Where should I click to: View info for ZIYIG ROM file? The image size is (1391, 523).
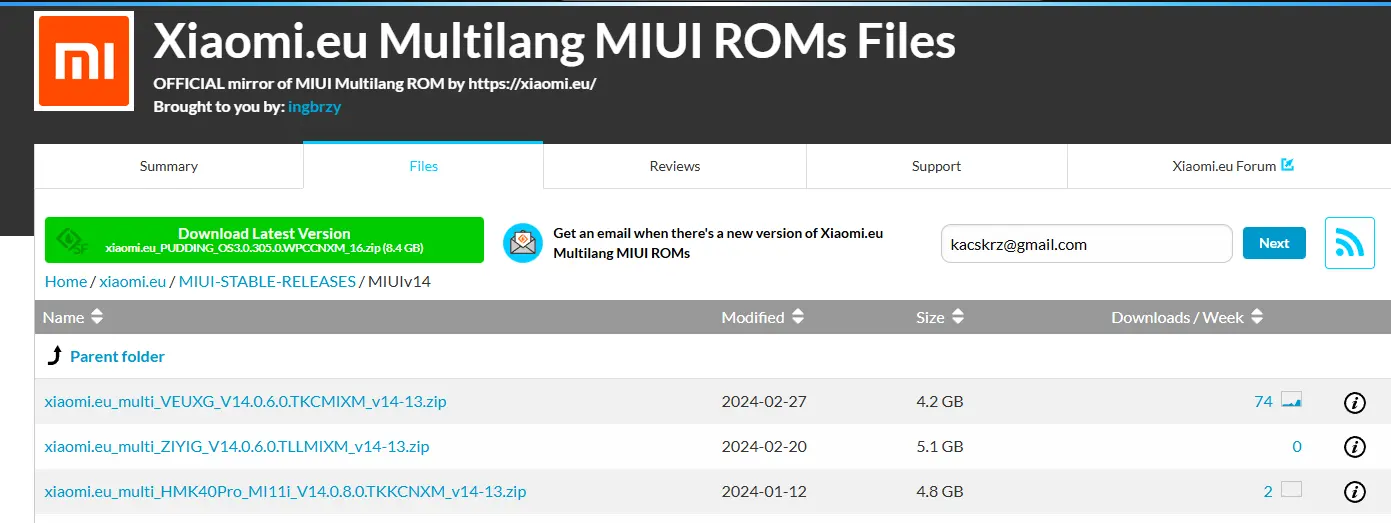(x=1354, y=447)
